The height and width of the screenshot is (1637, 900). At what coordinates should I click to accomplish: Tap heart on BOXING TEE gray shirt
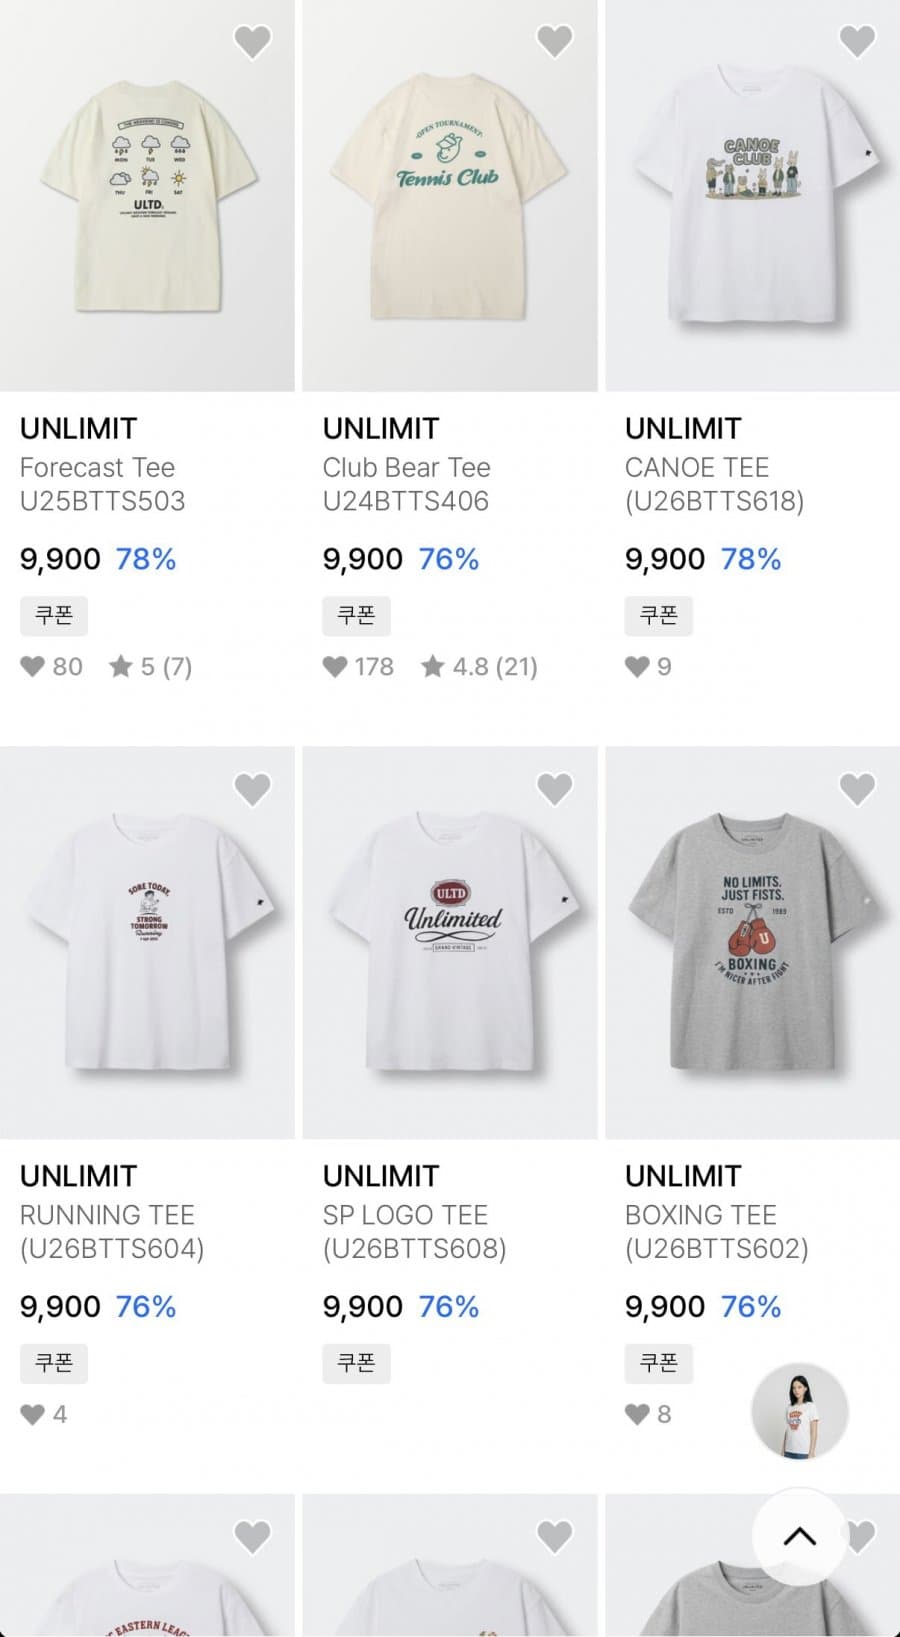click(857, 789)
